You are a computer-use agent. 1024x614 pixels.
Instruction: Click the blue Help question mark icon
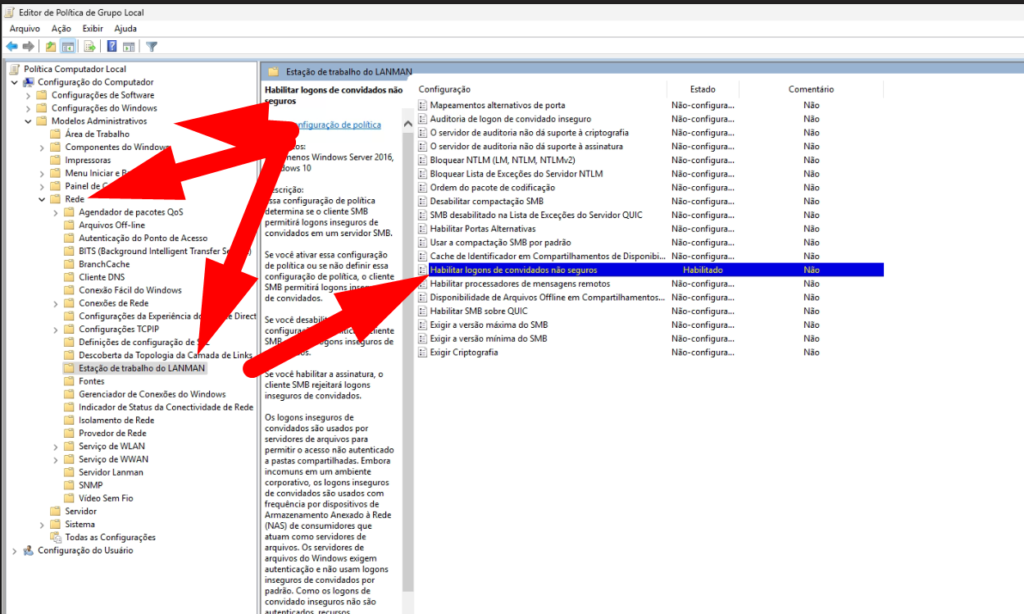[112, 46]
